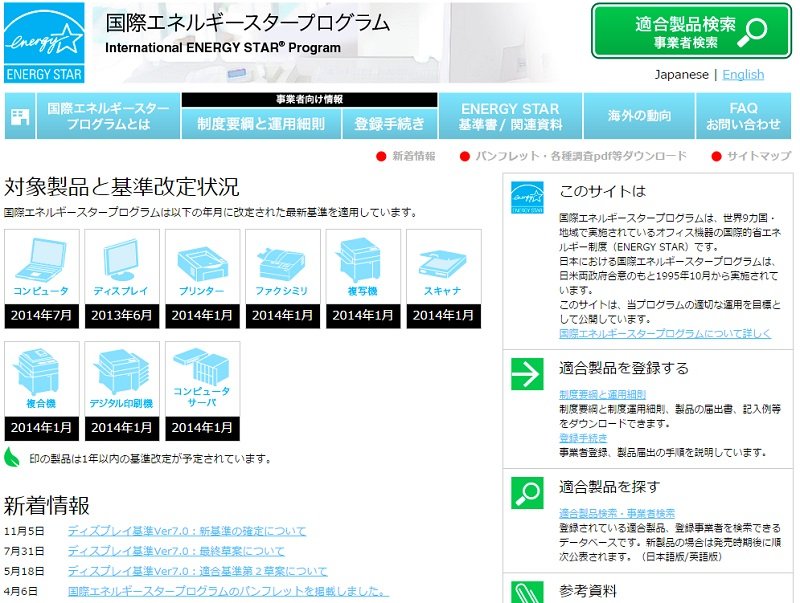Open 国際エネルギースタープログラムについて詳しく link
The image size is (800, 603).
[665, 334]
